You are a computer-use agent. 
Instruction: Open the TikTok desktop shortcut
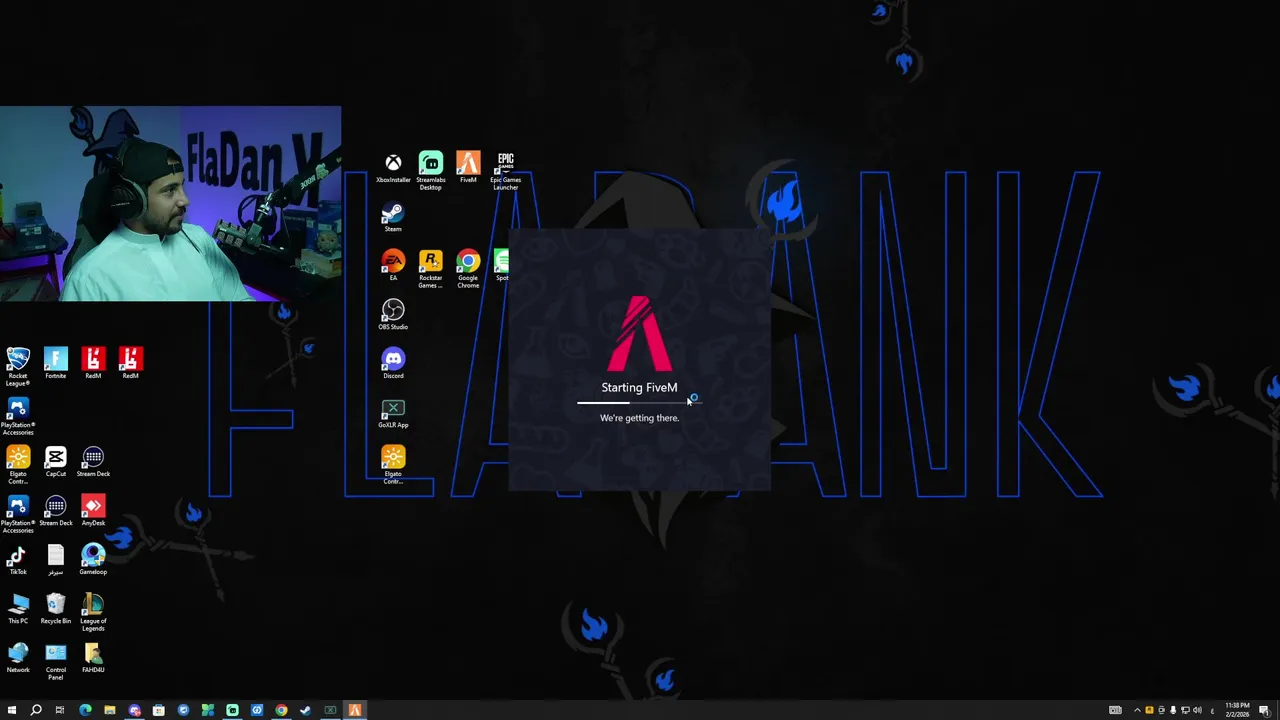coord(18,558)
